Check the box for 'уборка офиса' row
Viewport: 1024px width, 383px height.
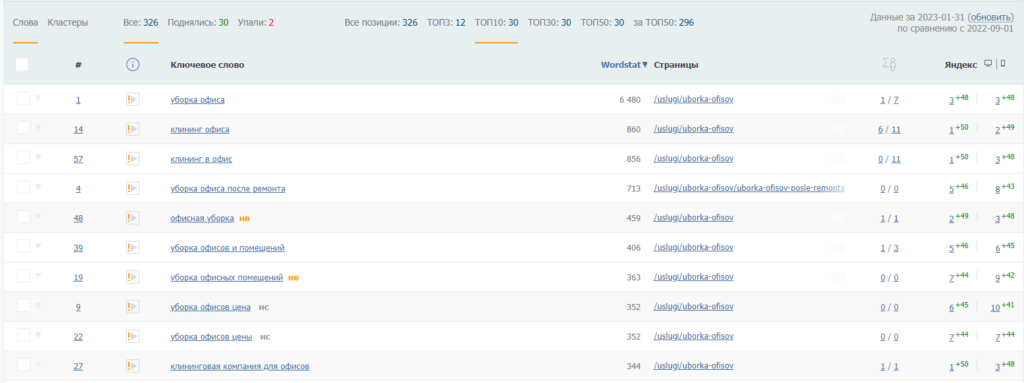coord(24,99)
